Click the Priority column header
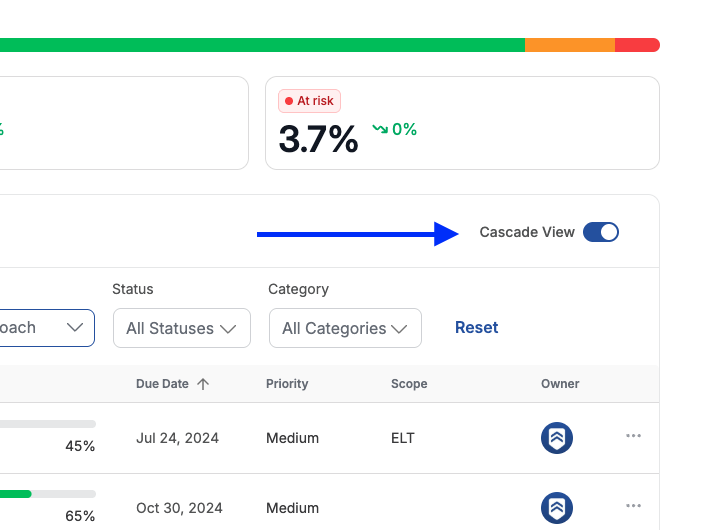The image size is (717, 530). coord(287,384)
